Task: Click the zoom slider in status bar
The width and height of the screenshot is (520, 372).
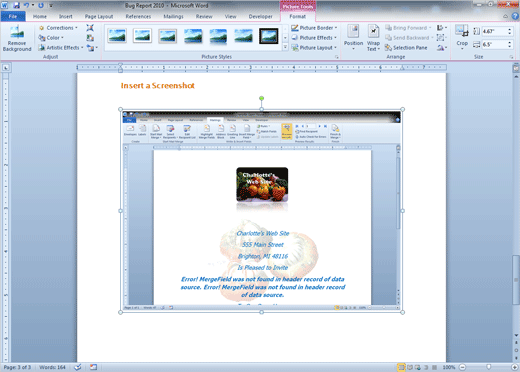Action: click(x=488, y=367)
